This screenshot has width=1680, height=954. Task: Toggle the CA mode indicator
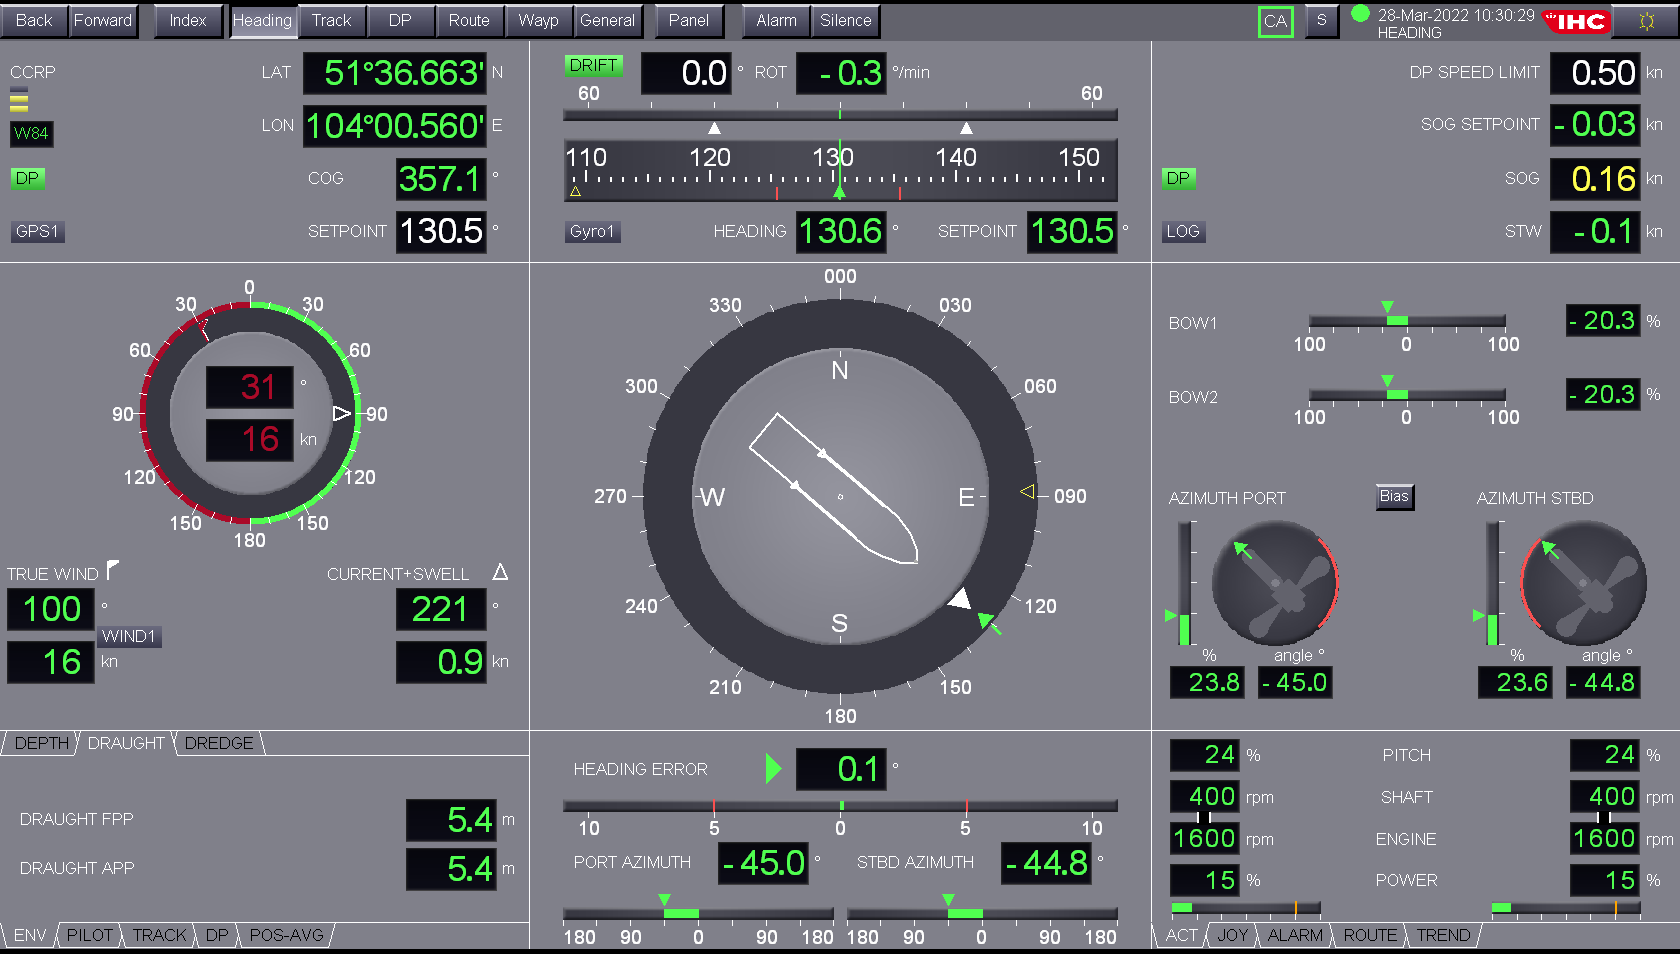(x=1275, y=21)
